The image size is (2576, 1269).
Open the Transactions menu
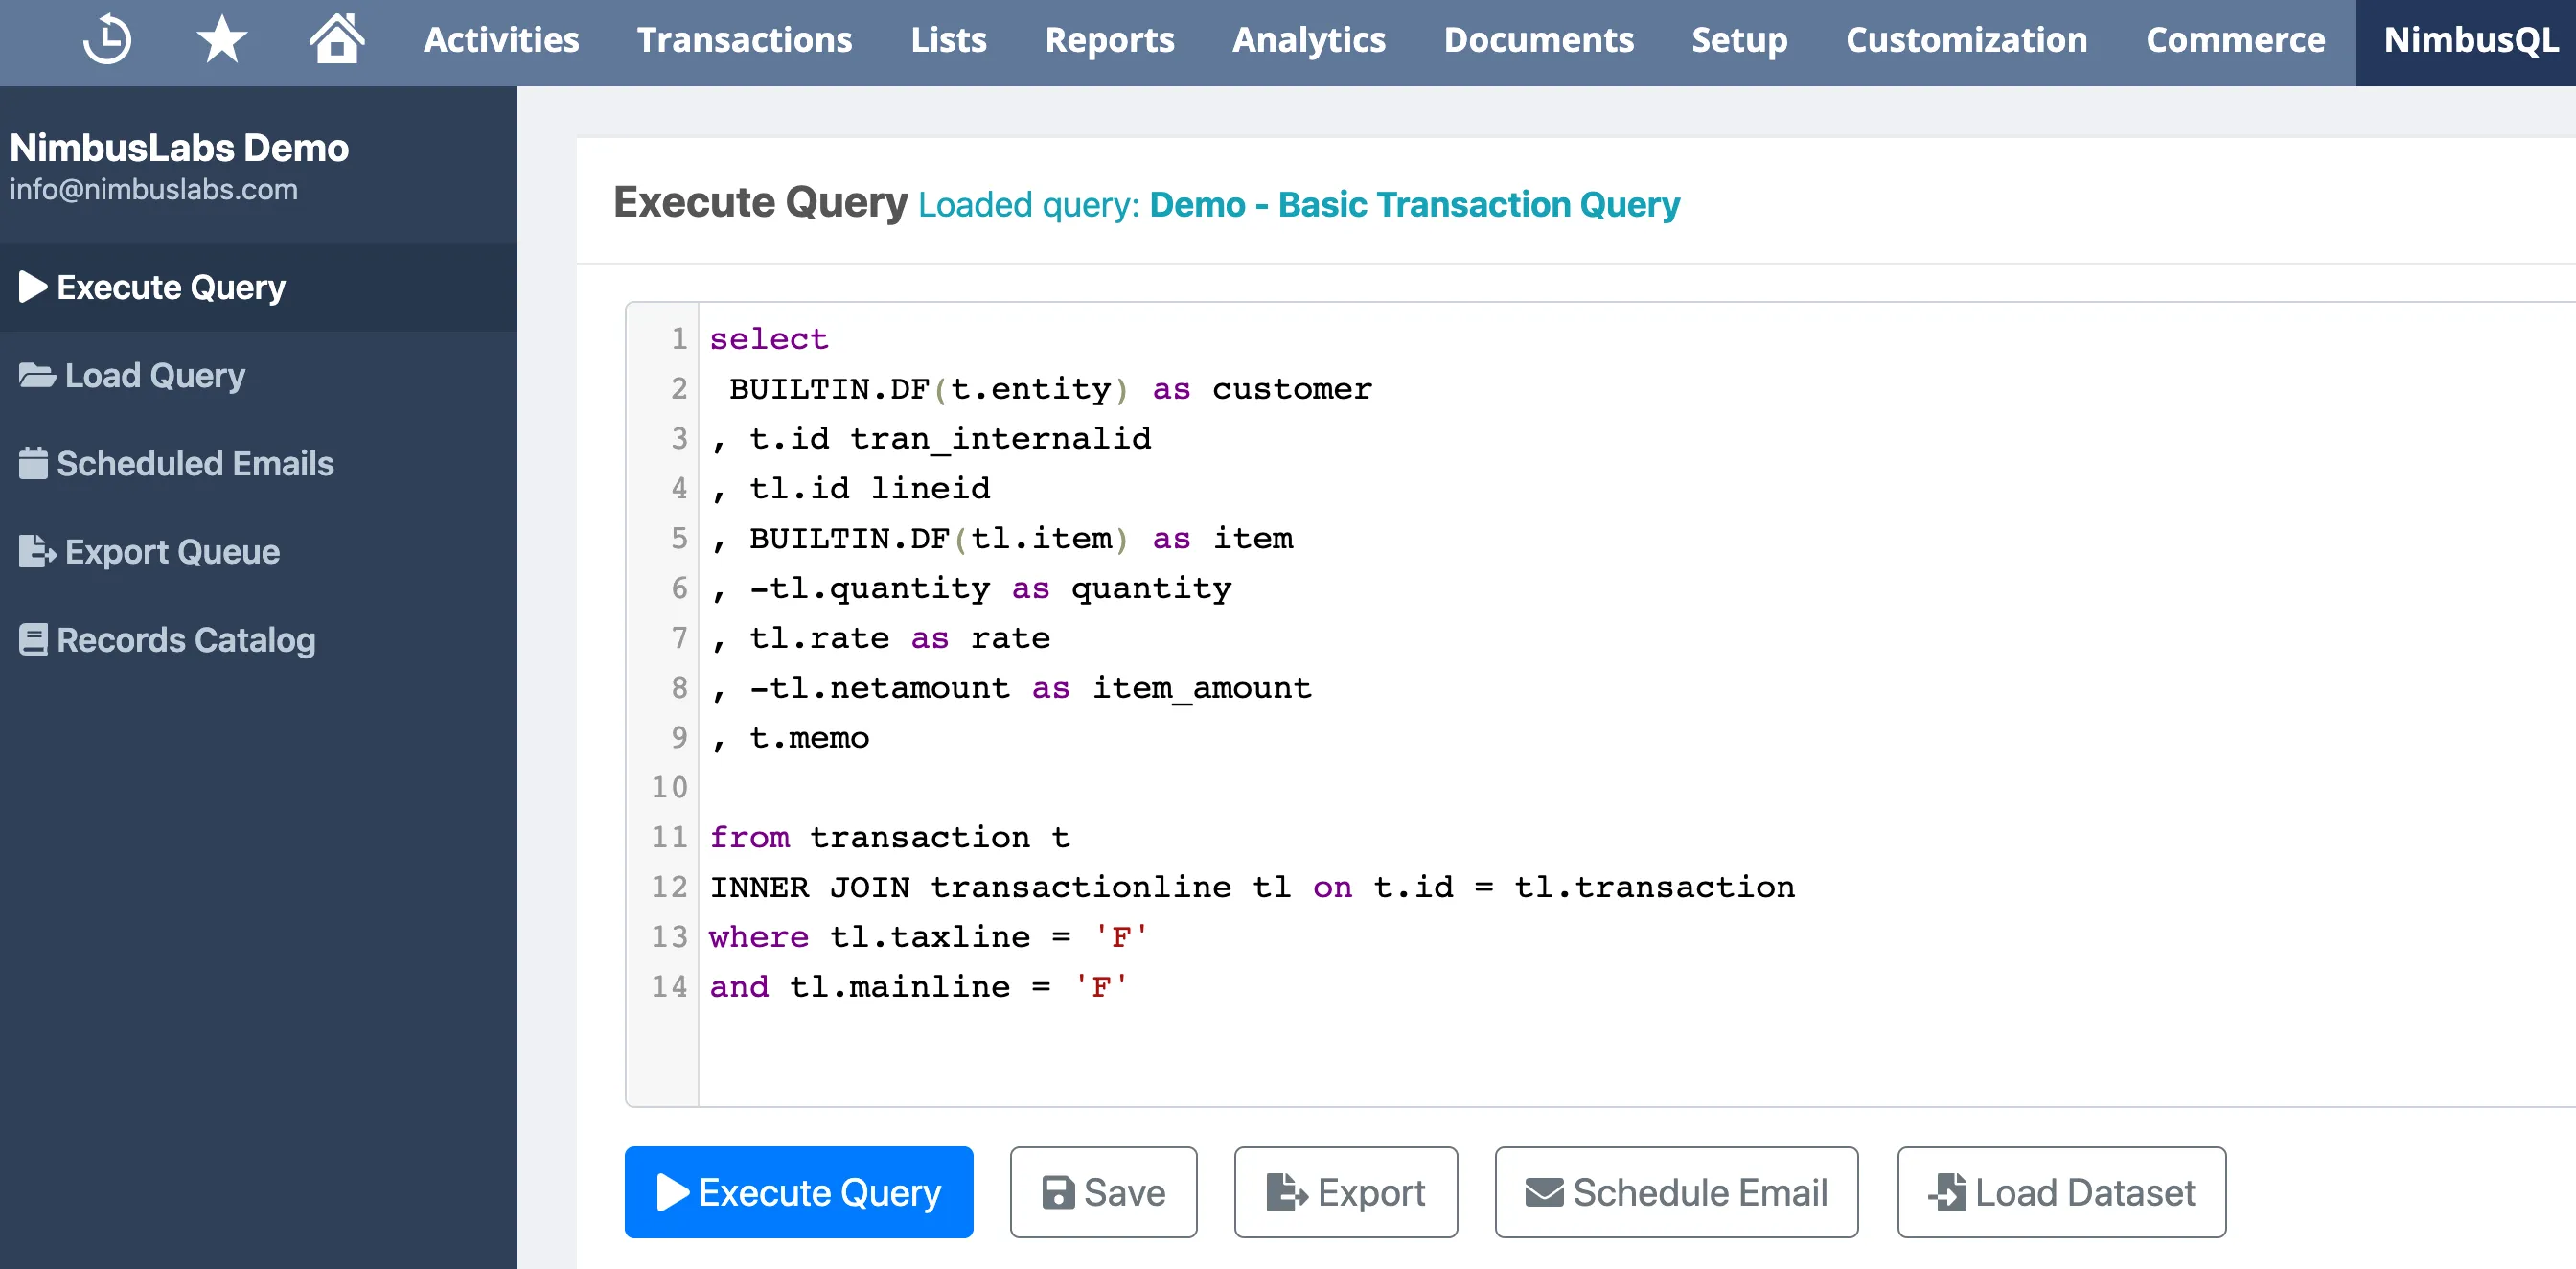[x=745, y=40]
